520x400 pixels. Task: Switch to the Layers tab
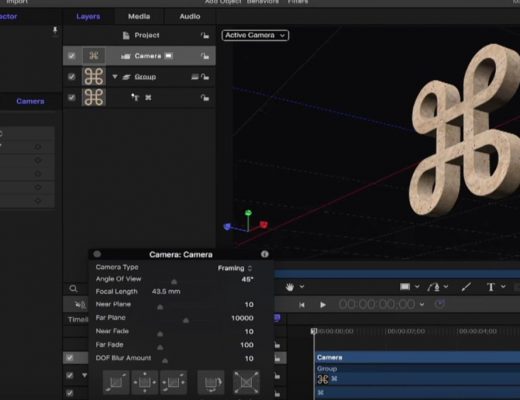88,16
